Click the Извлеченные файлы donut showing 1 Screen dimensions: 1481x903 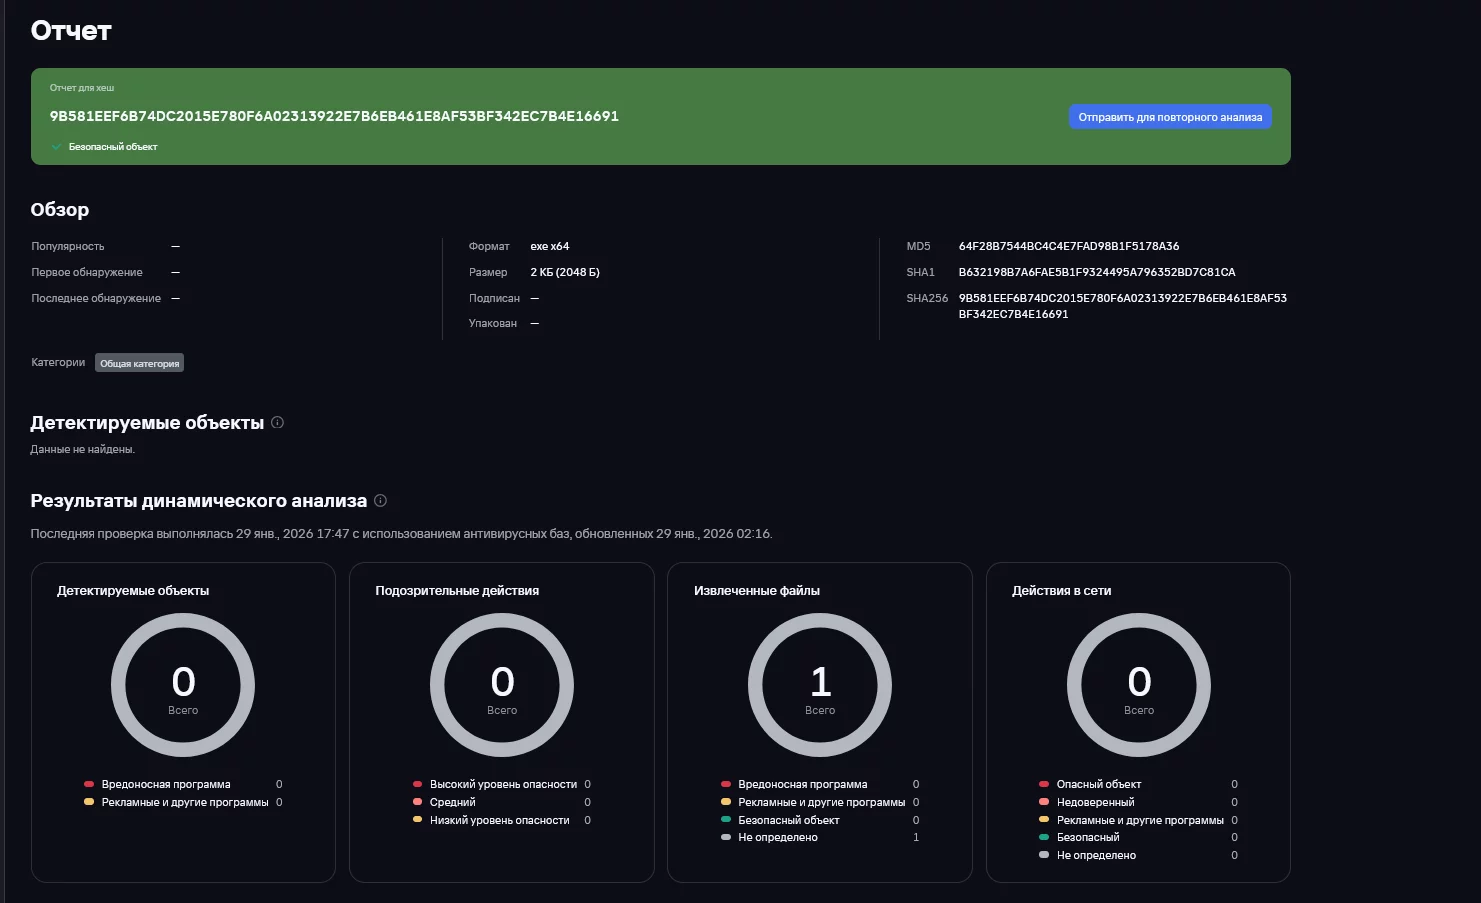[x=820, y=685]
